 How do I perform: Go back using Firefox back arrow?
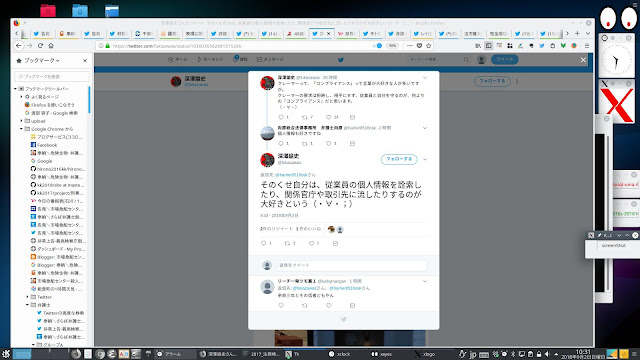(19, 46)
